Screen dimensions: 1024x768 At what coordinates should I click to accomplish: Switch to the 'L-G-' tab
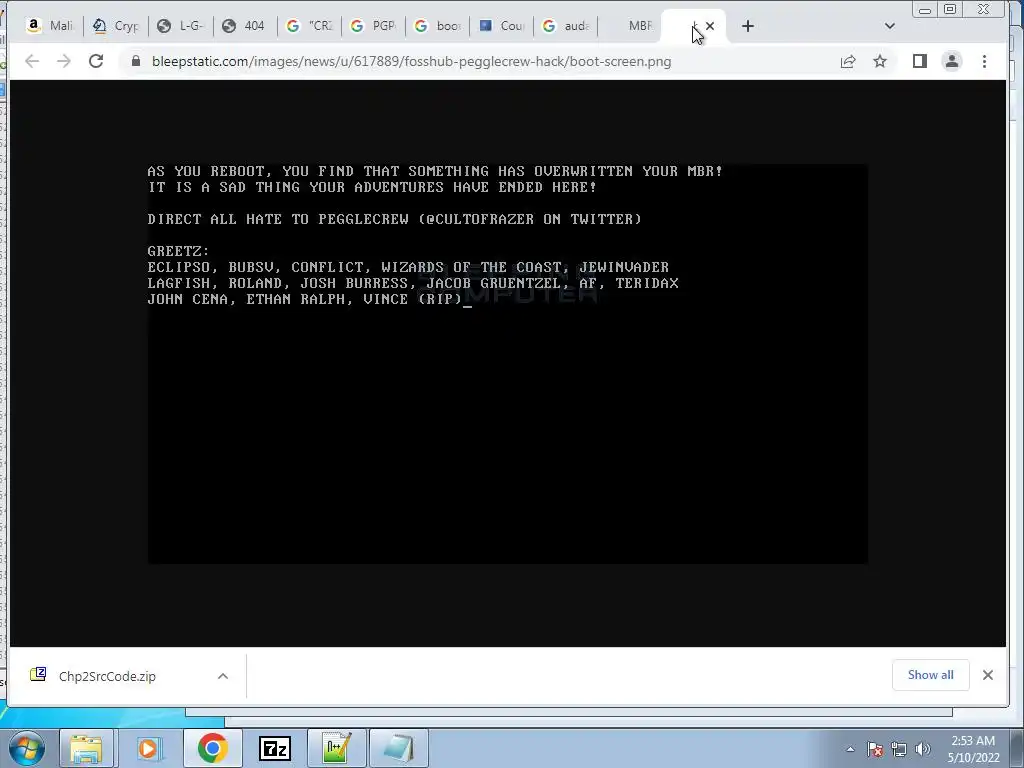181,26
